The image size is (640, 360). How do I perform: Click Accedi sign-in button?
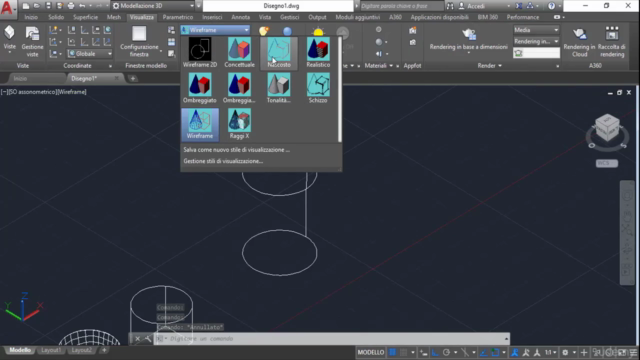point(476,6)
